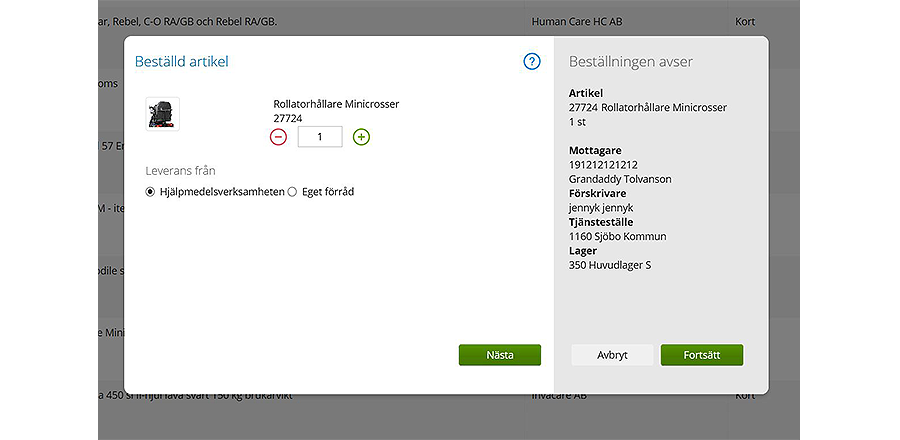This screenshot has height=440, width=900.
Task: Click the Leverans från label
Action: coord(180,171)
